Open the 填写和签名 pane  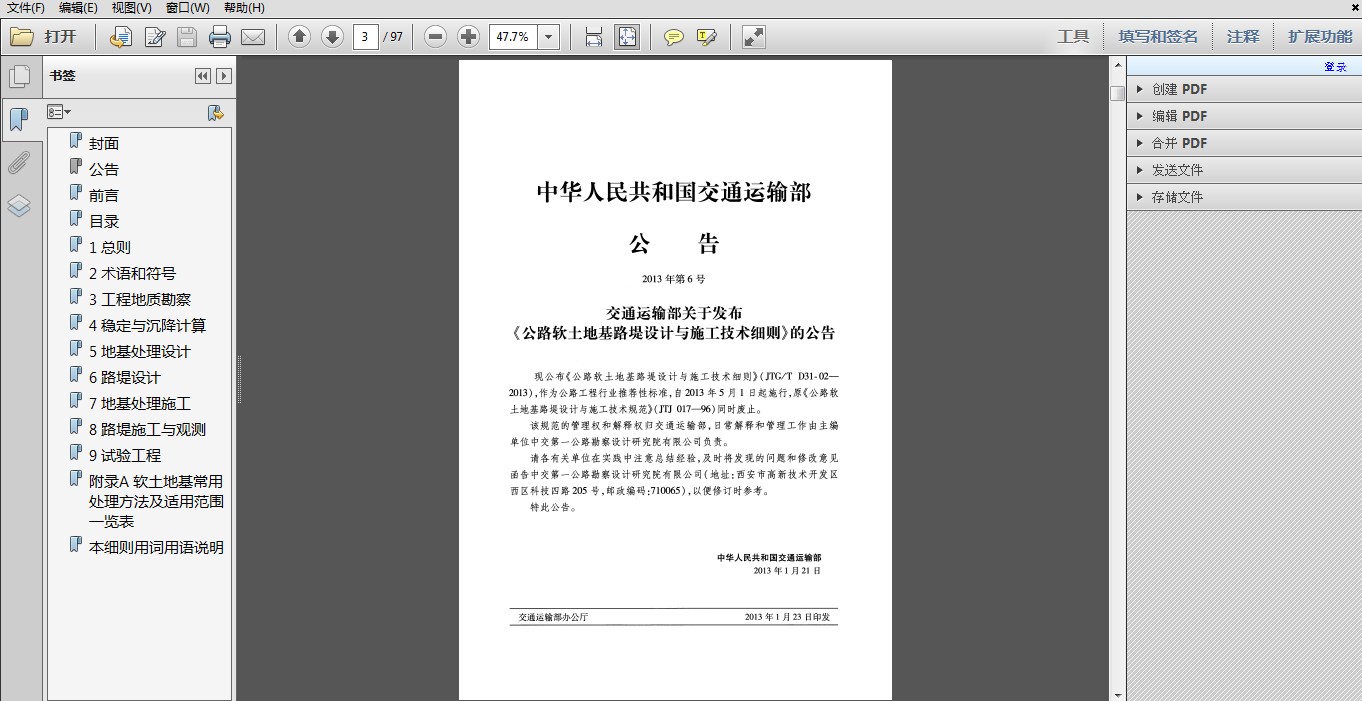[1158, 37]
